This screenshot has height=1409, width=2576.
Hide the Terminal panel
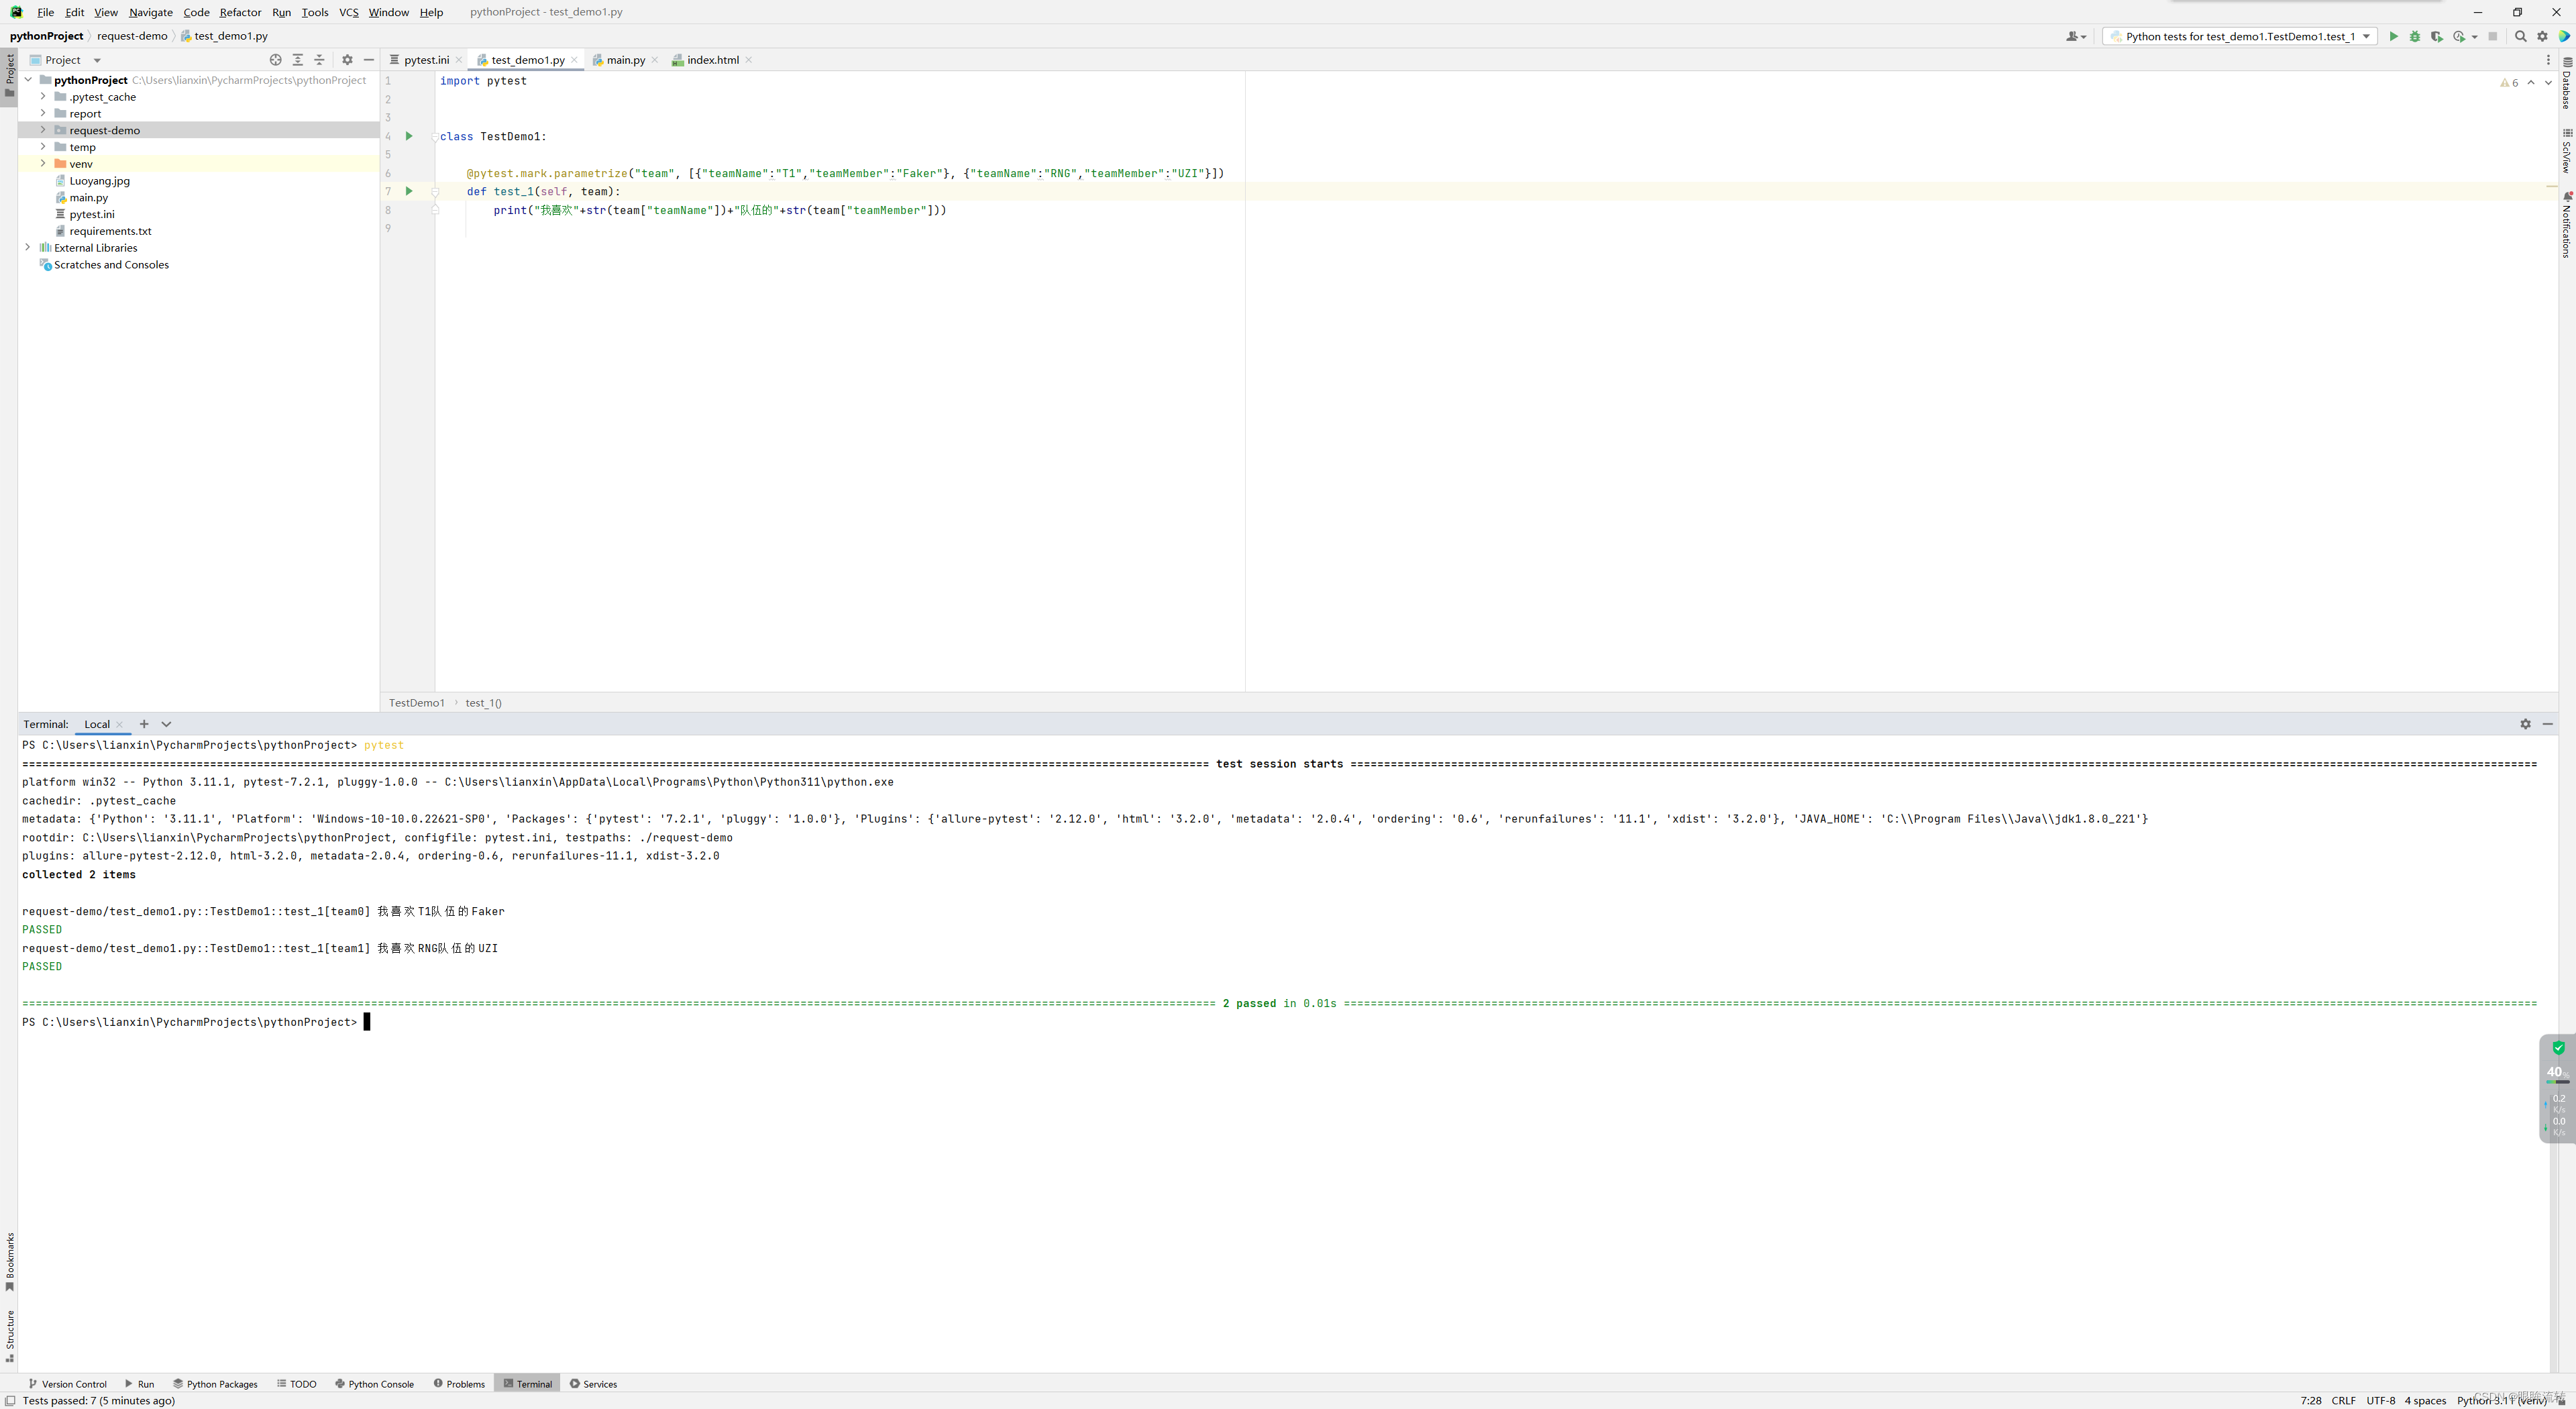2547,724
